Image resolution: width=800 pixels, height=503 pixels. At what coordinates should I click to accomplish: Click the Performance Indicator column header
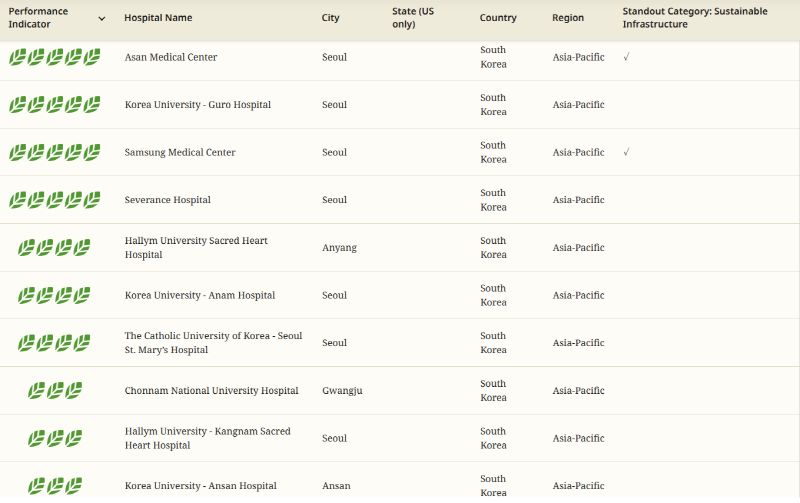pos(38,18)
